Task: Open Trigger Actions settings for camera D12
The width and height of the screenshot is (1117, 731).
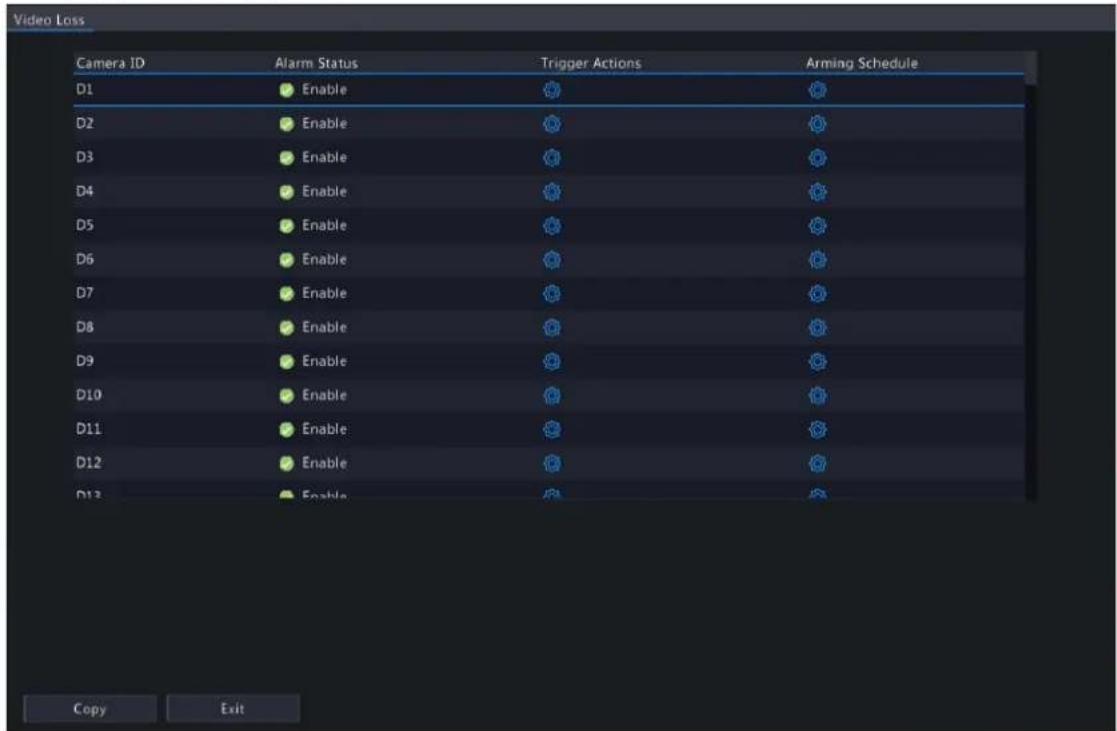Action: (x=552, y=464)
